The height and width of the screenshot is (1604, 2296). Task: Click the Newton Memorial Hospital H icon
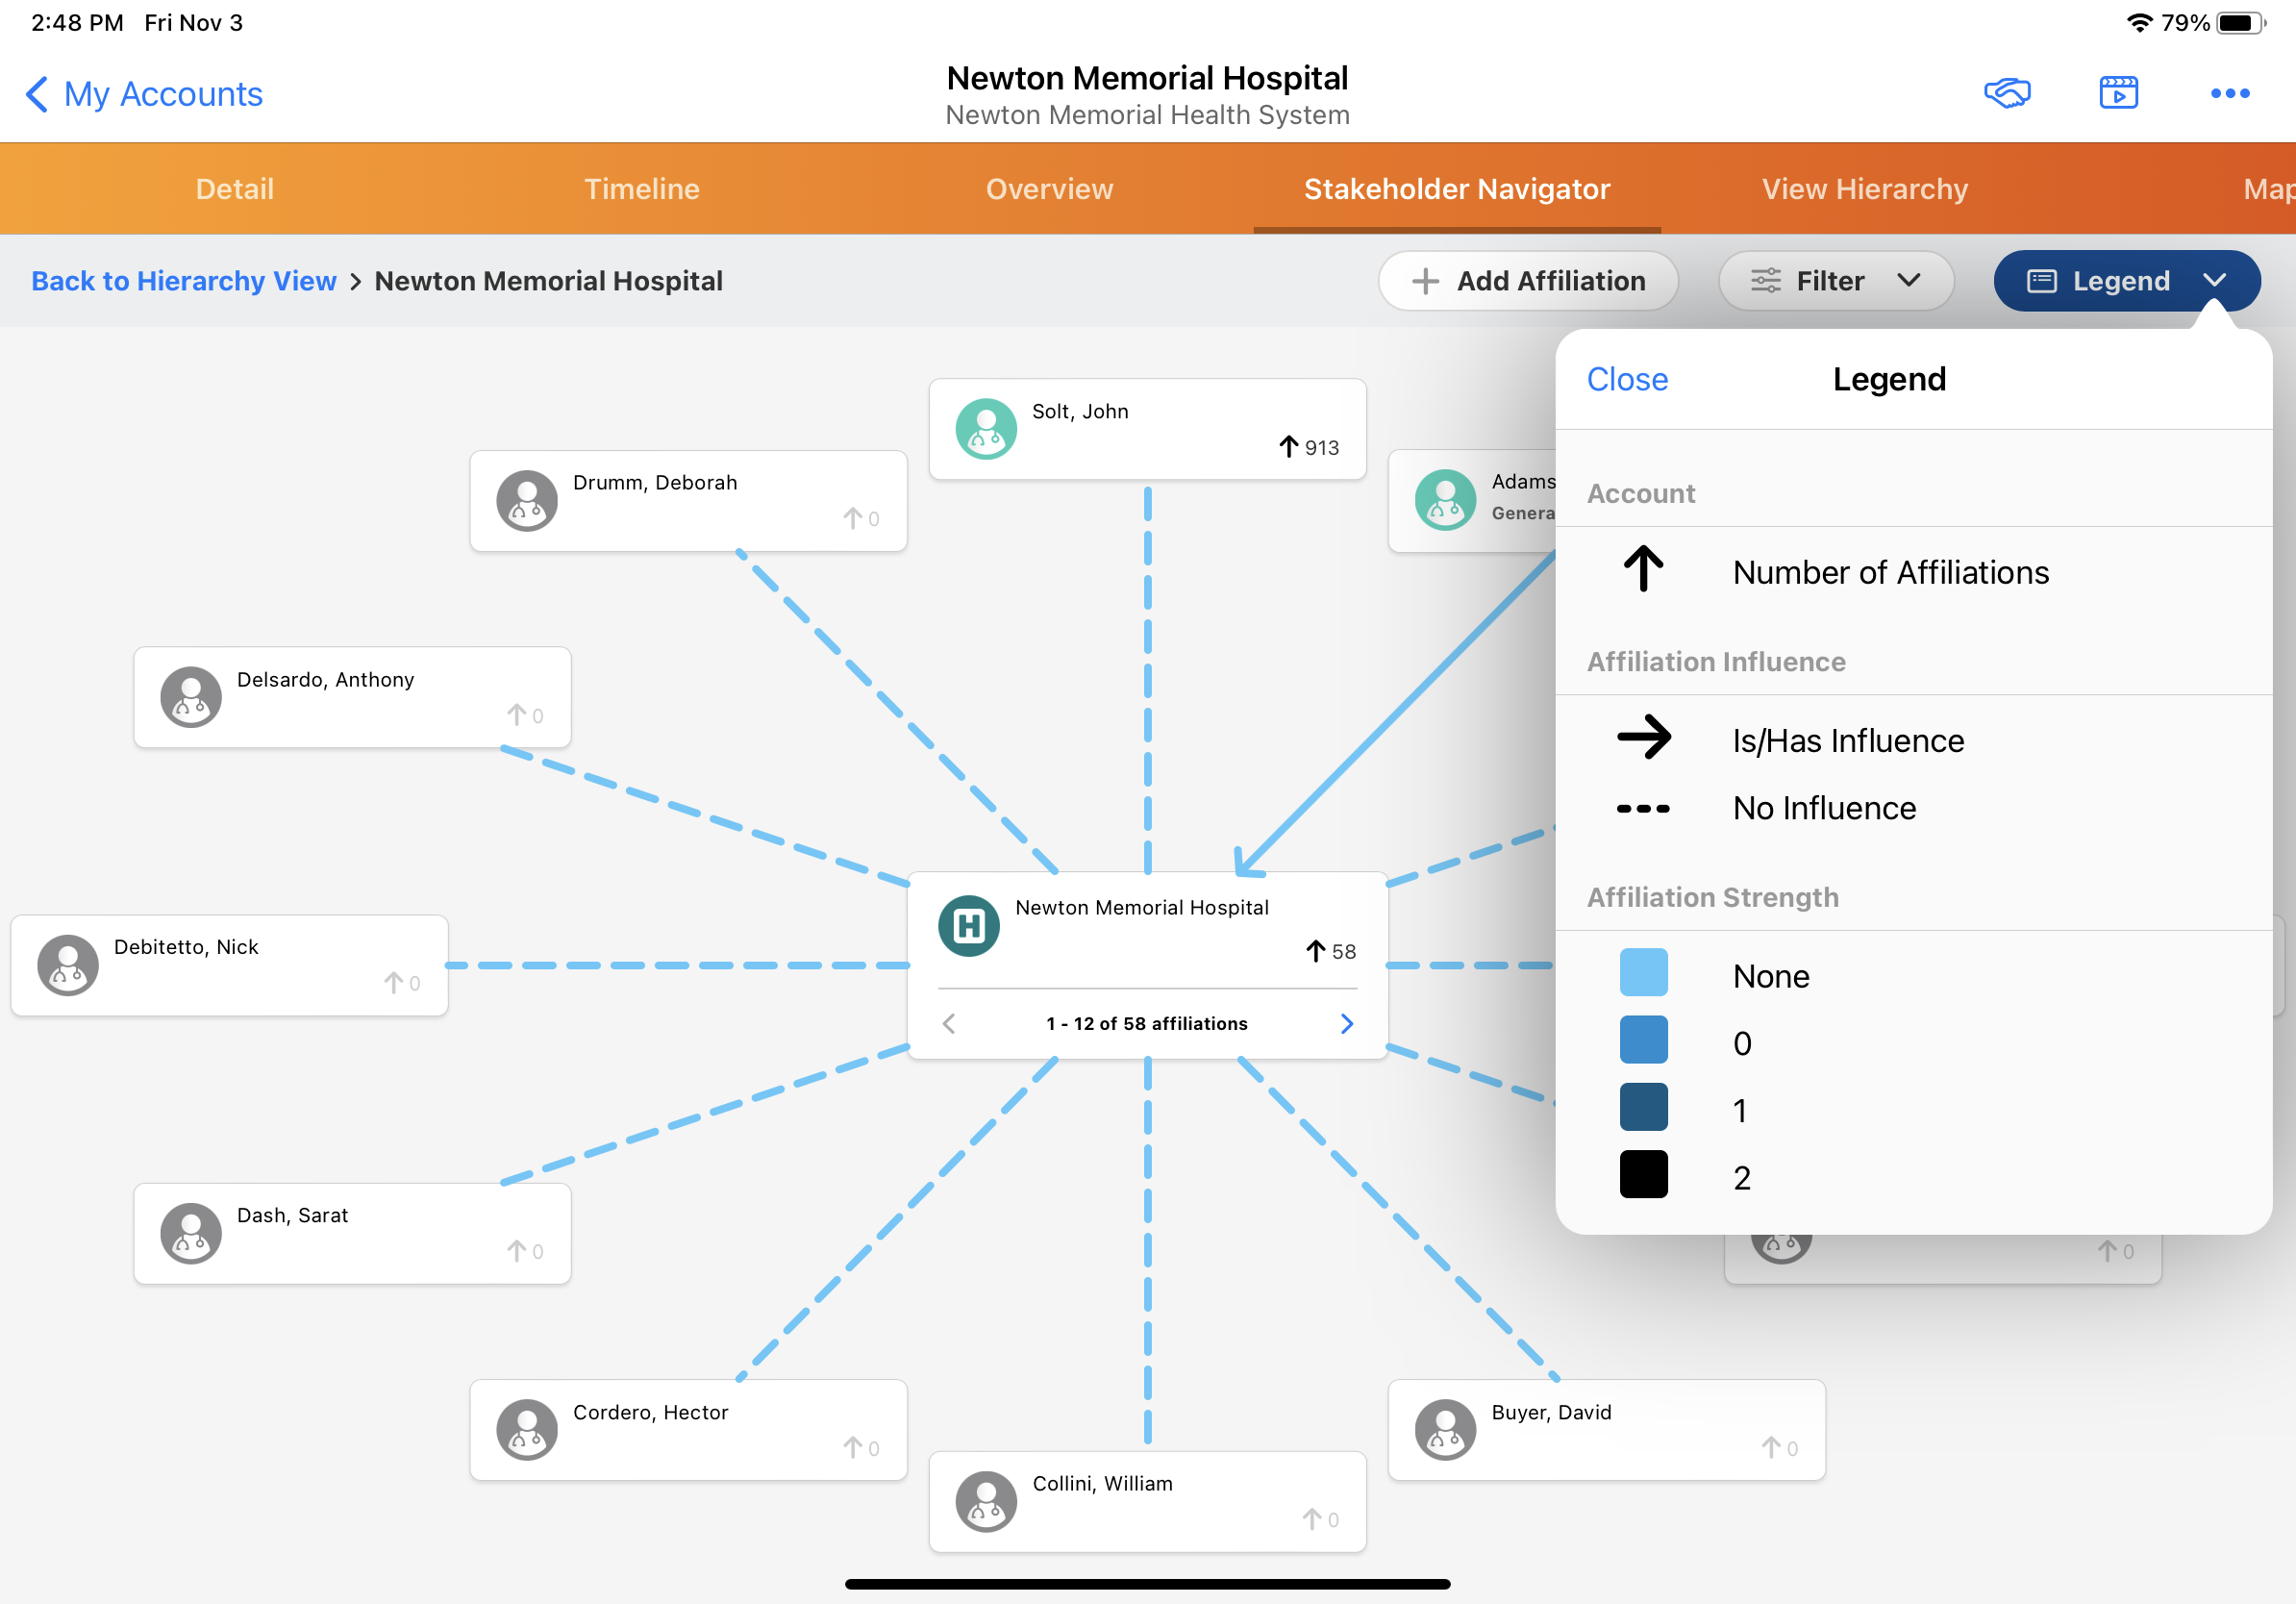968,925
